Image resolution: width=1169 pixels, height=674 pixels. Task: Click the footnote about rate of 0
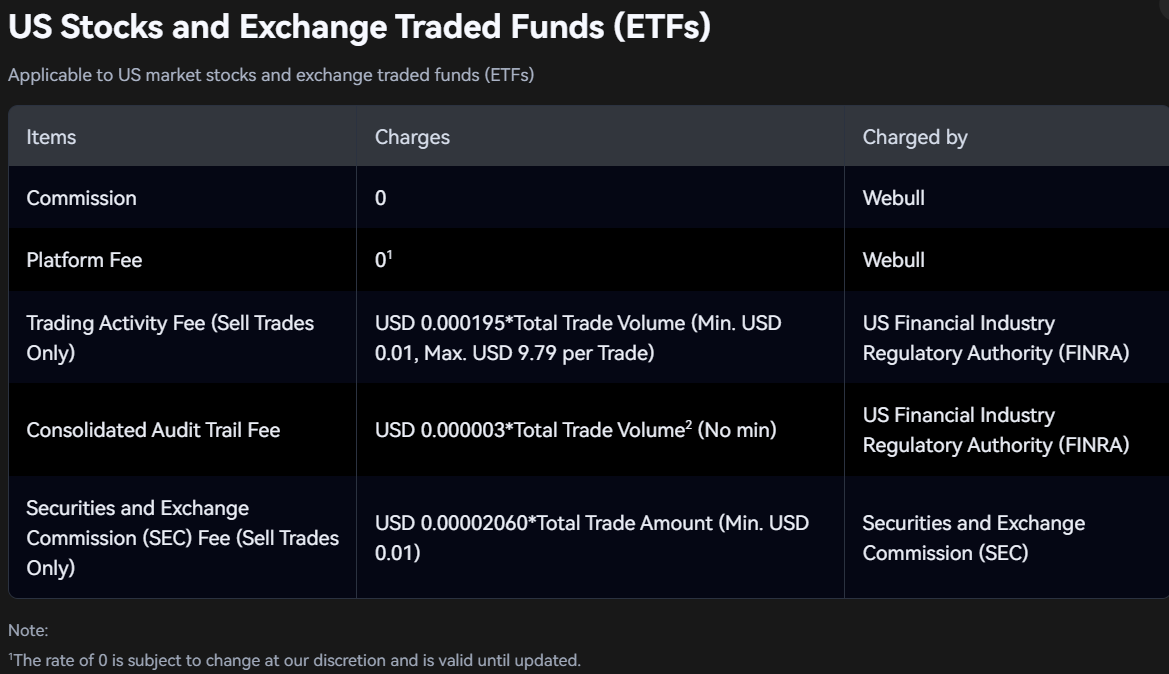(294, 661)
